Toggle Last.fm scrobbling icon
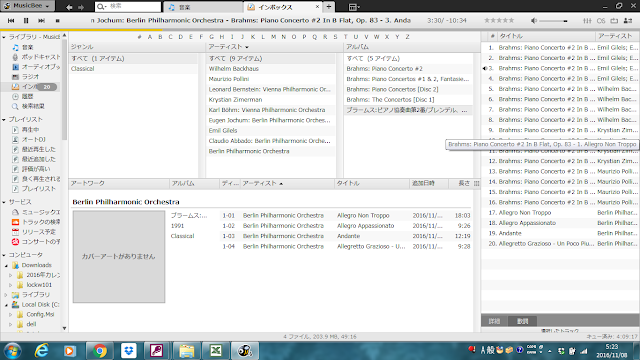640x360 pixels. [601, 20]
